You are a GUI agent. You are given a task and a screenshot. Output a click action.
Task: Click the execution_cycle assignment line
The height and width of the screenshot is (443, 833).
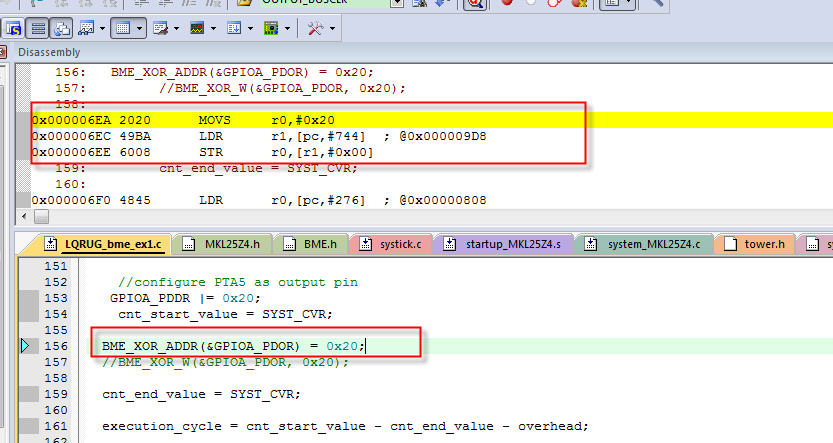point(345,426)
